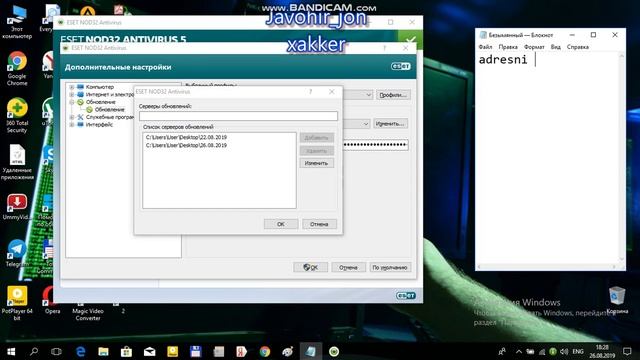Open the Корзина recycle bin icon
This screenshot has width=640, height=360.
[x=617, y=300]
